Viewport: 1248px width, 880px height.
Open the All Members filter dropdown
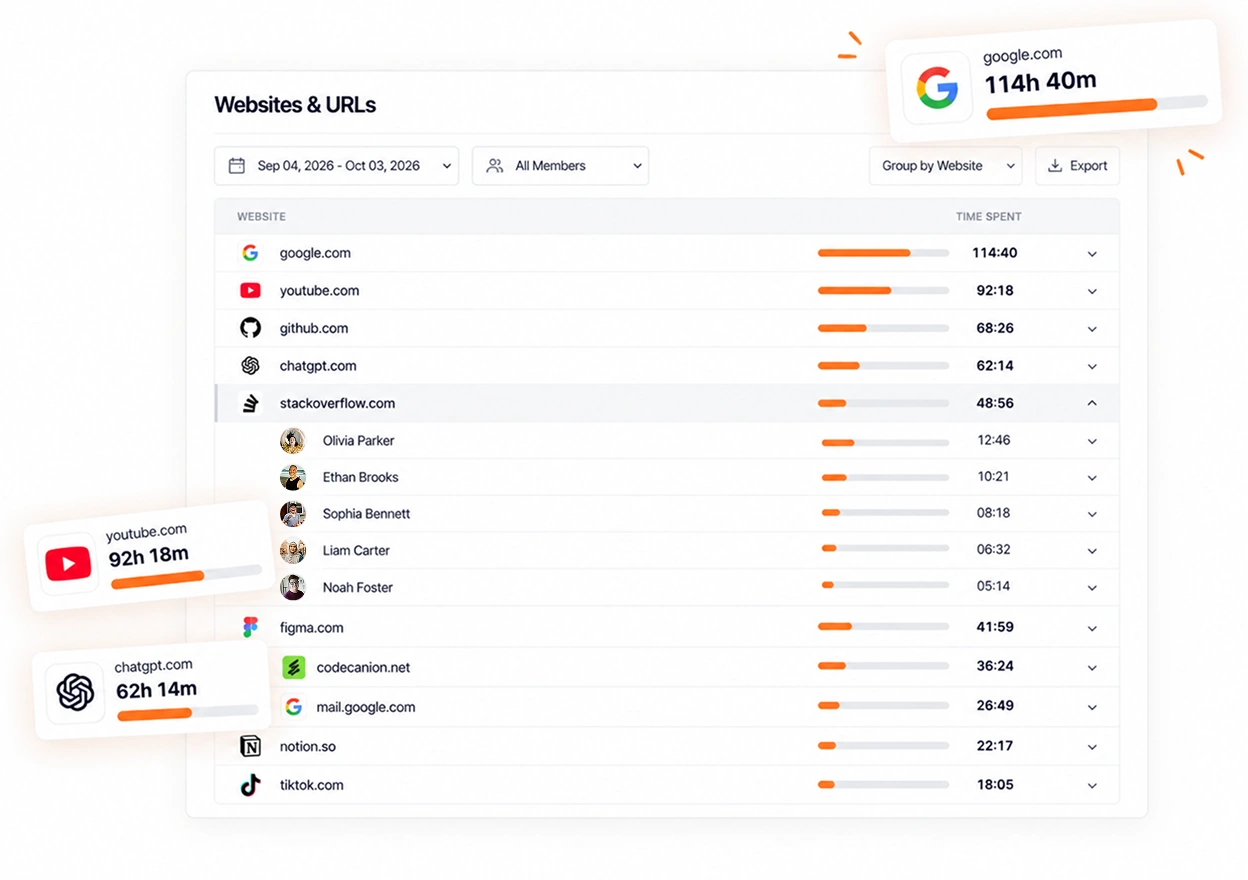pyautogui.click(x=560, y=166)
